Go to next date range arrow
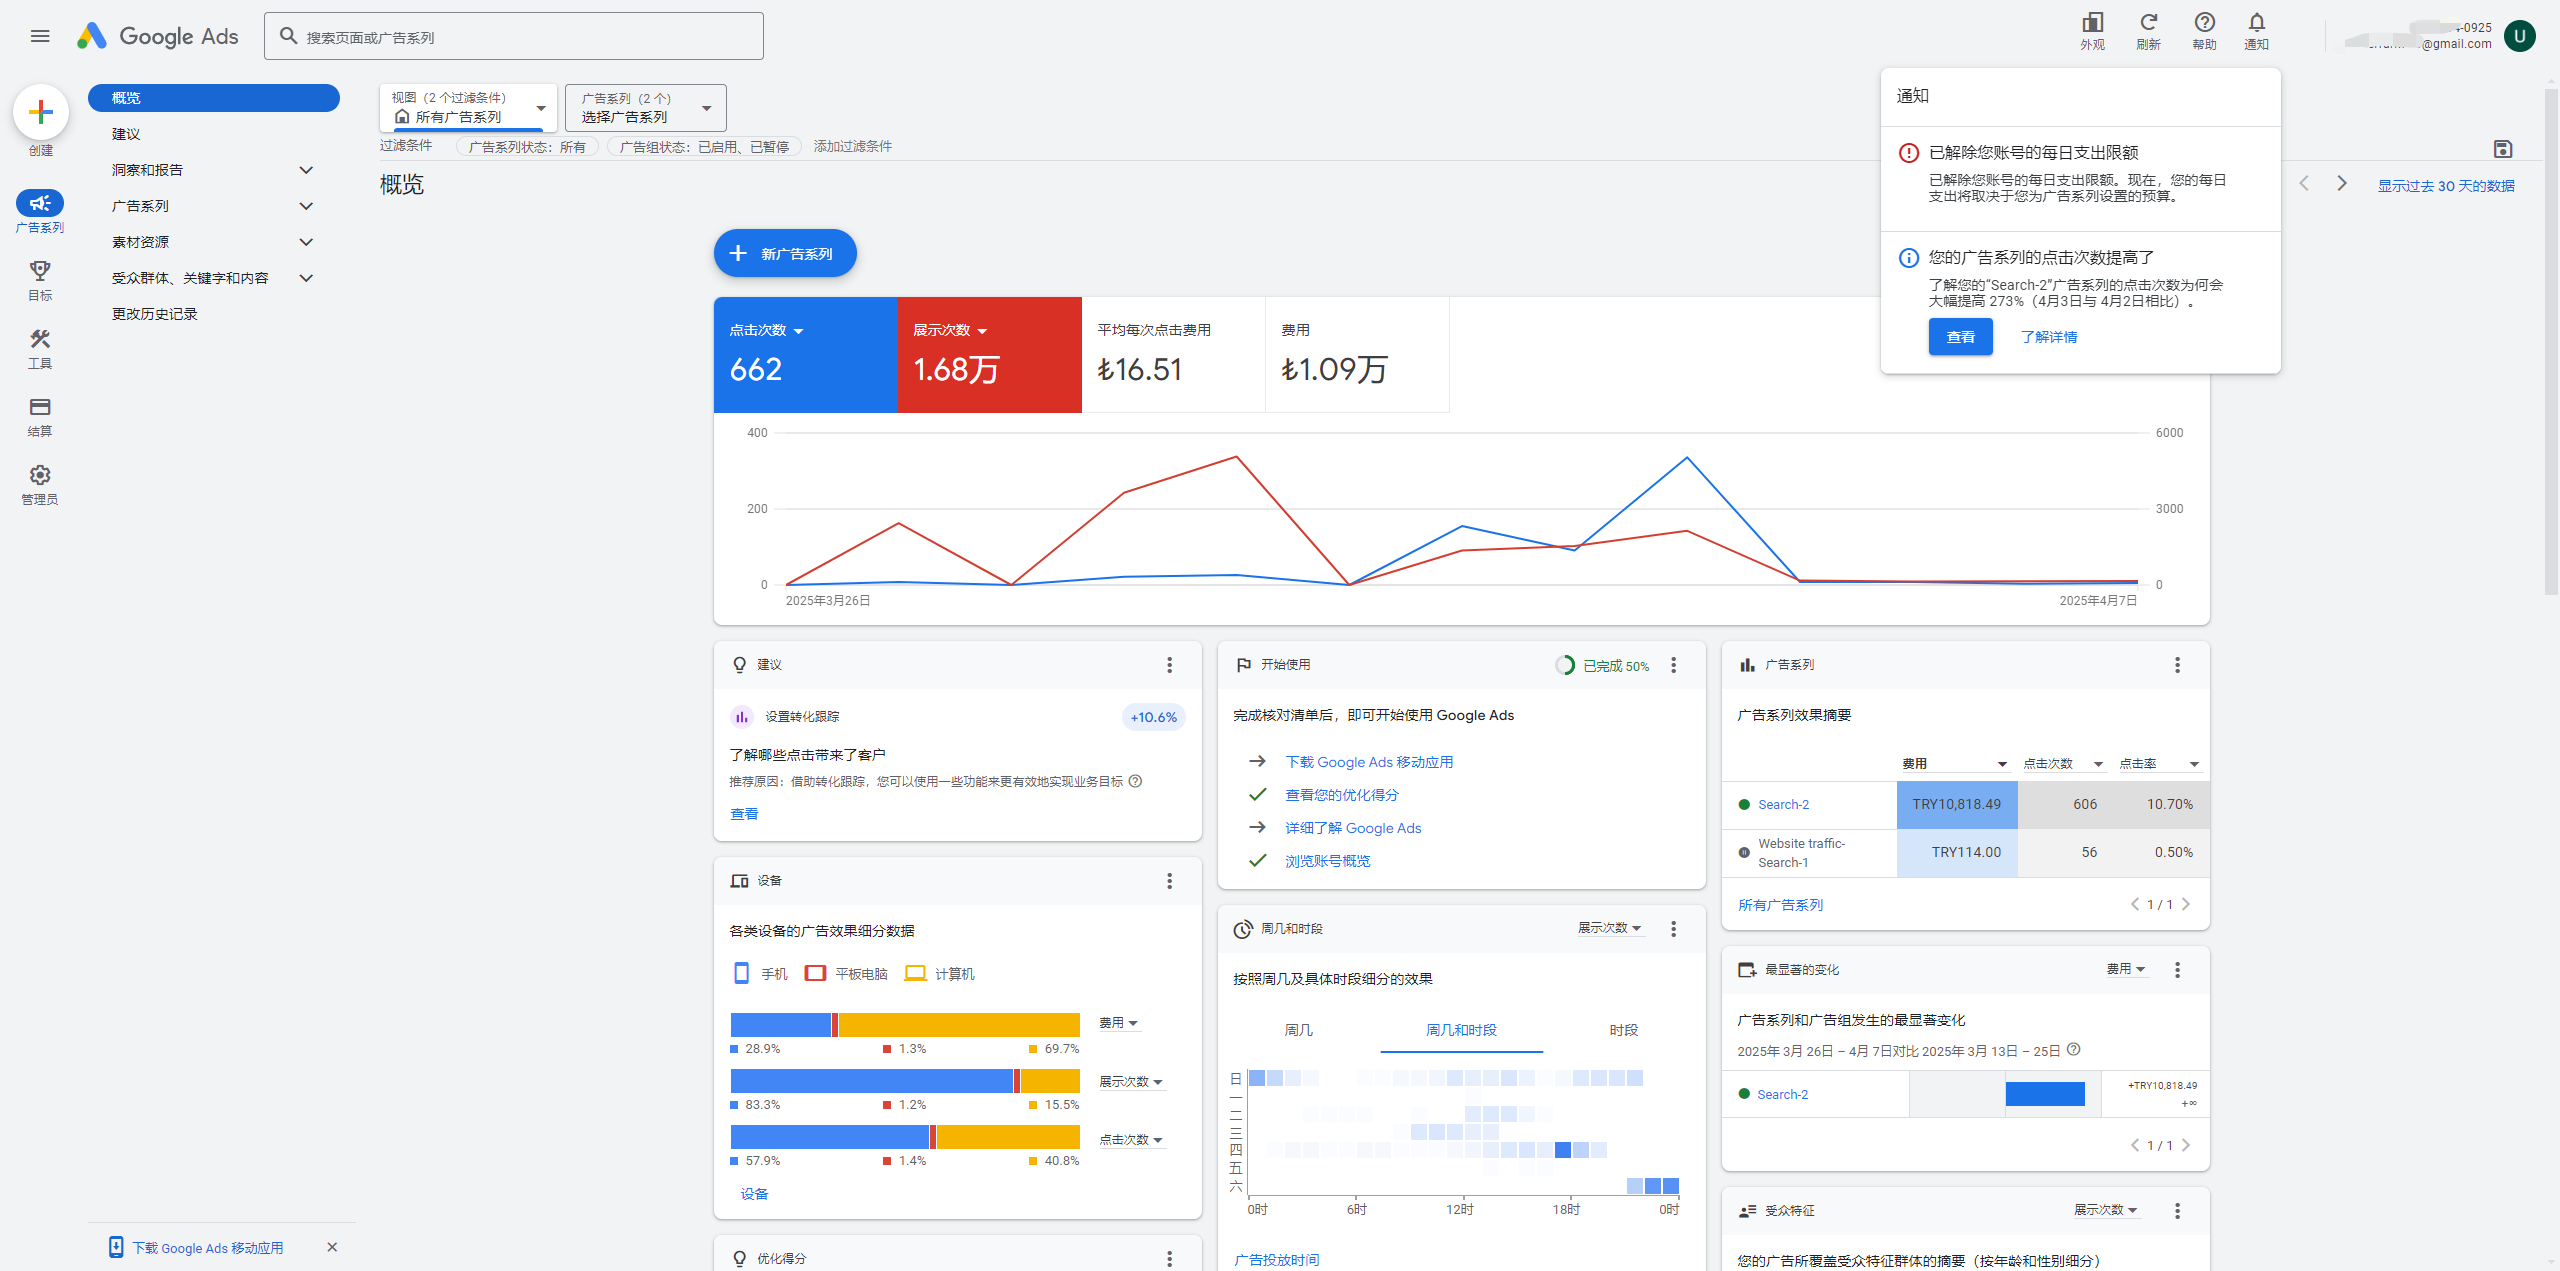This screenshot has width=2560, height=1271. (2342, 184)
